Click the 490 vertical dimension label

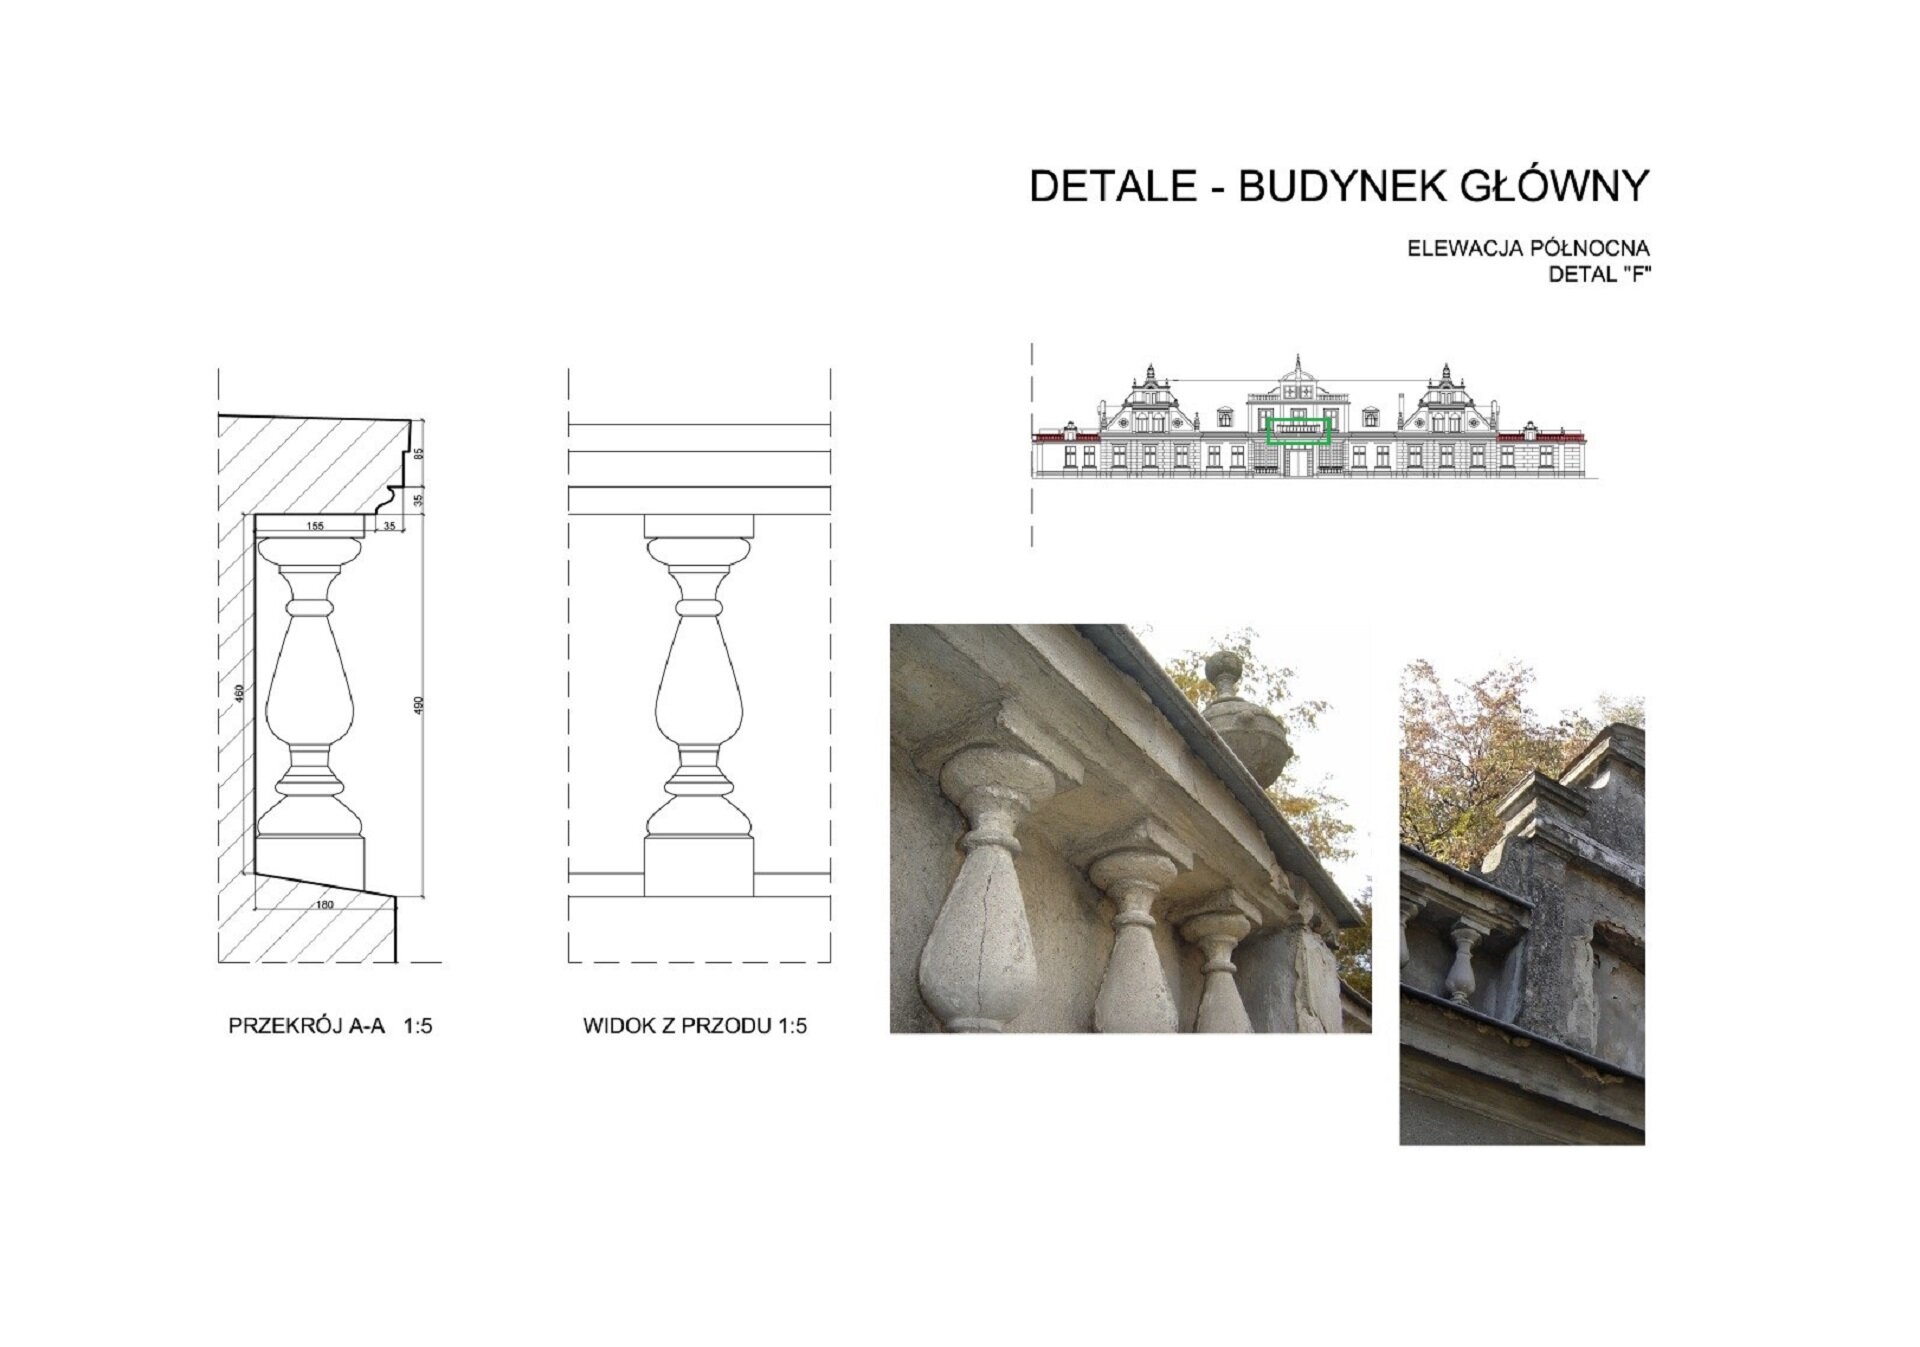pyautogui.click(x=420, y=704)
